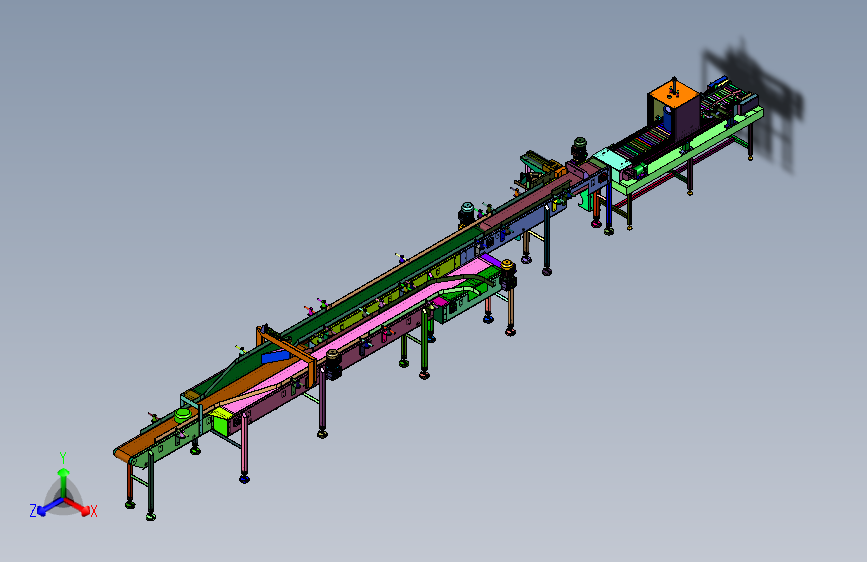Select the yellow-green box beside the pink belt
This screenshot has height=562, width=867.
[220, 421]
